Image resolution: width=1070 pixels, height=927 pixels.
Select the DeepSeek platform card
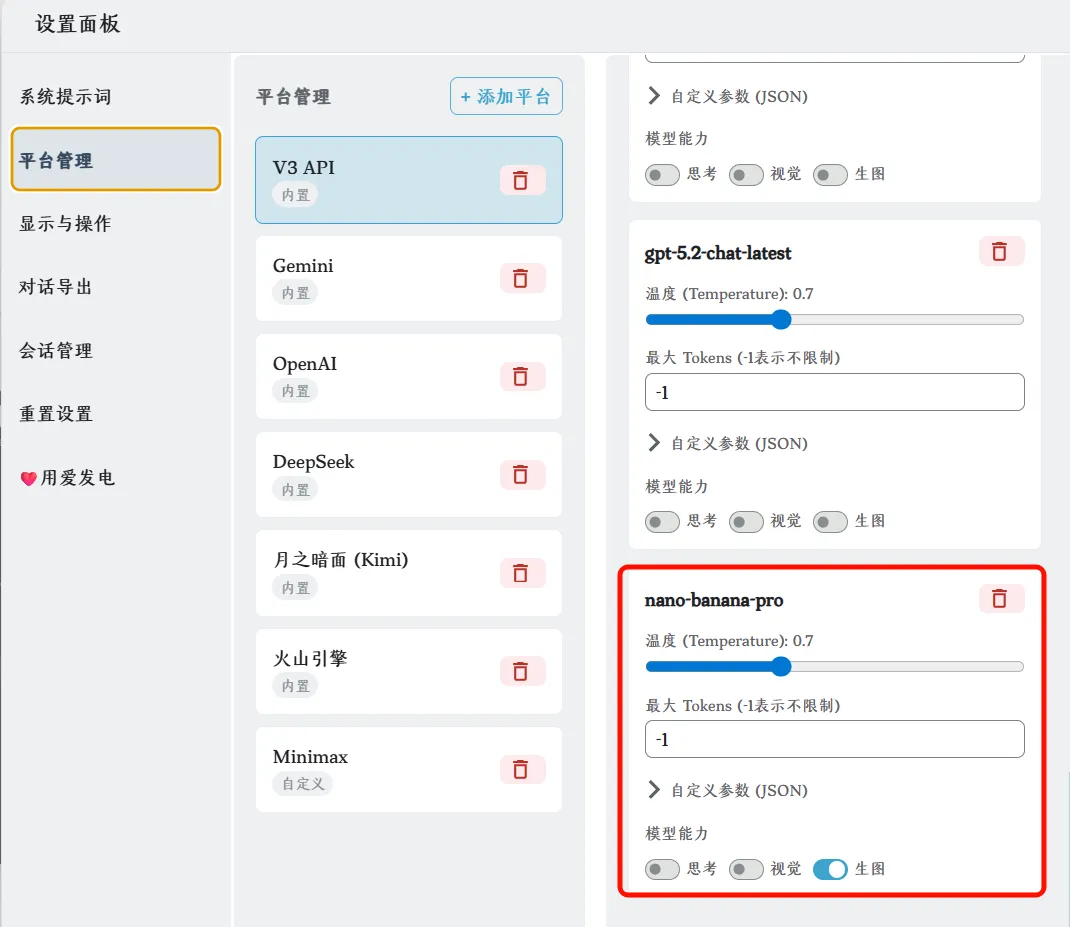tap(409, 474)
